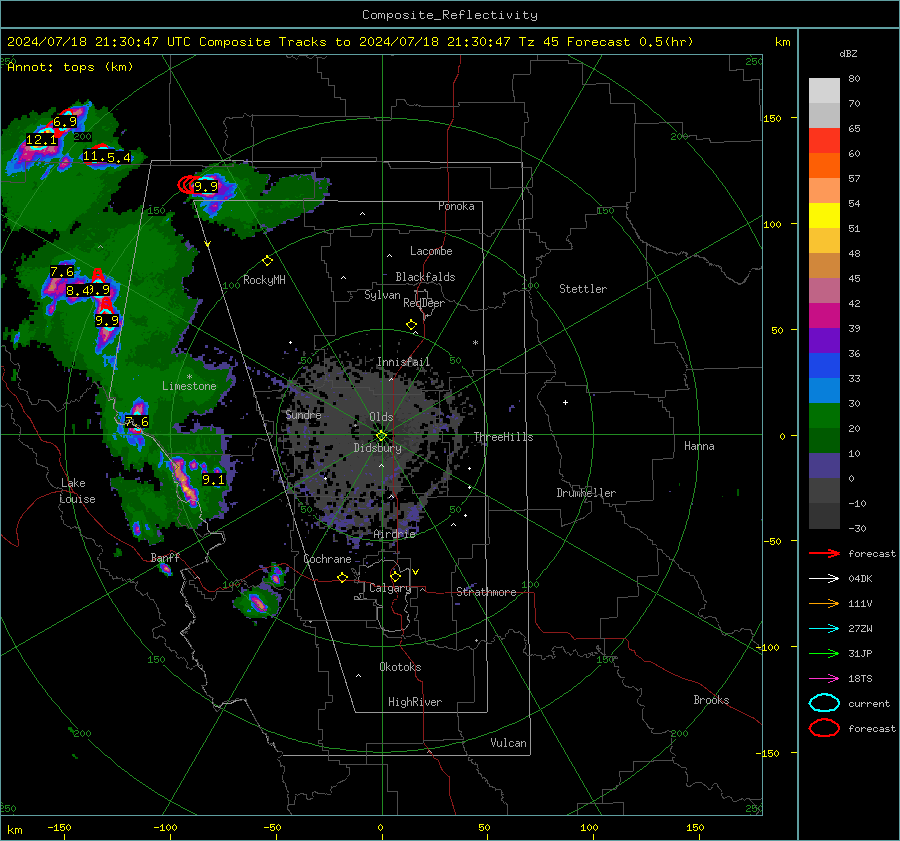Click the Okotoks label

point(400,667)
